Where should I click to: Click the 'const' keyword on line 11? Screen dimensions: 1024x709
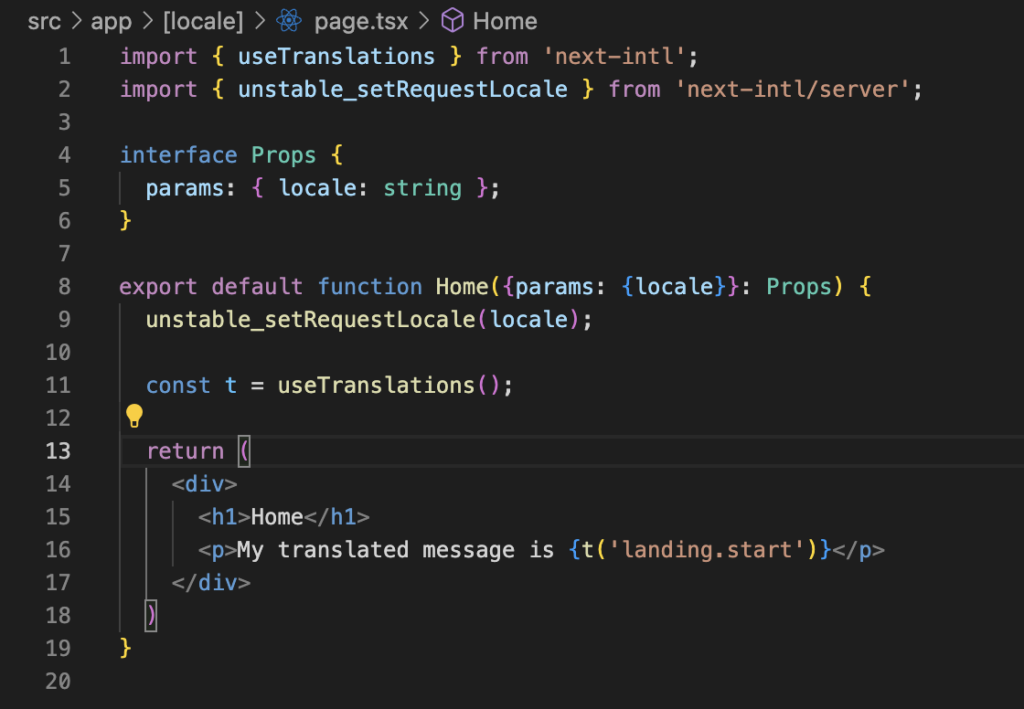[x=178, y=385]
